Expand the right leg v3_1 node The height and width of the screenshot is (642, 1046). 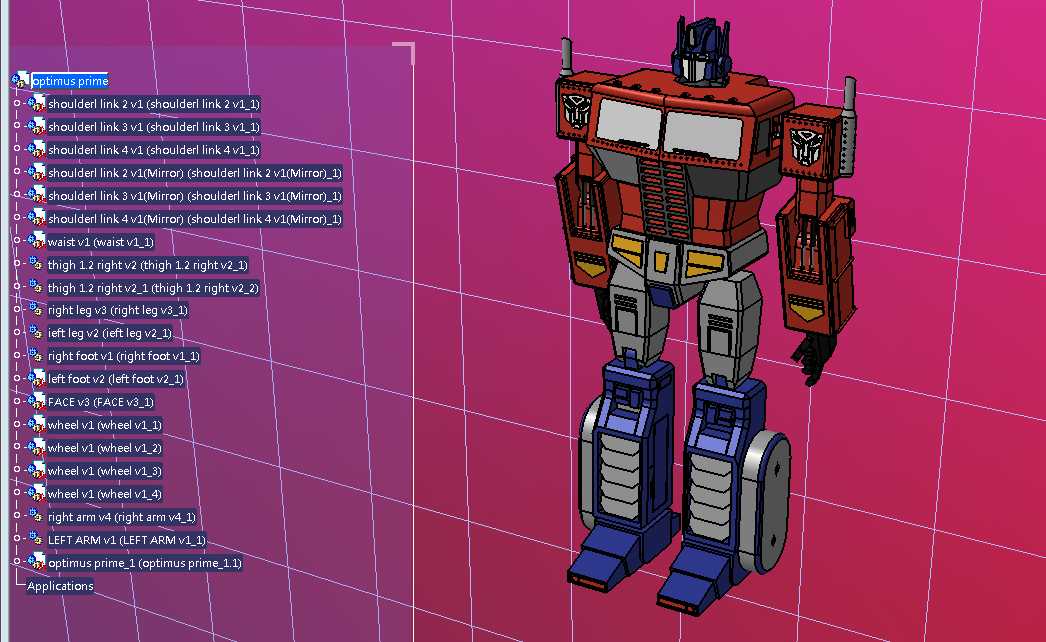point(17,309)
